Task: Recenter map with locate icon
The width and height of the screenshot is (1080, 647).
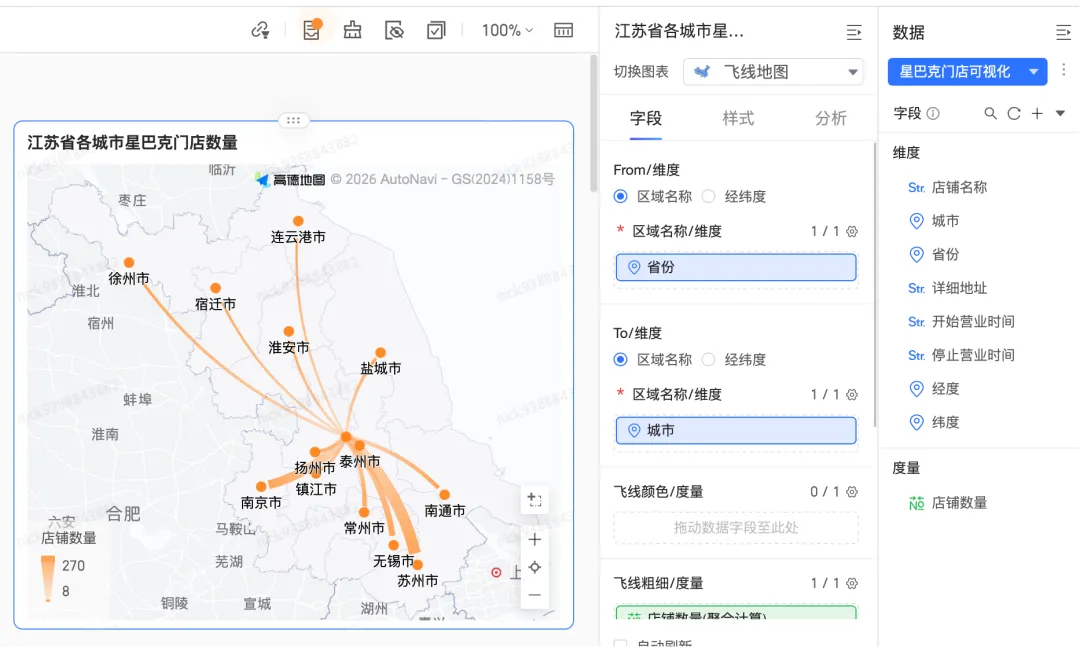Action: (x=534, y=567)
